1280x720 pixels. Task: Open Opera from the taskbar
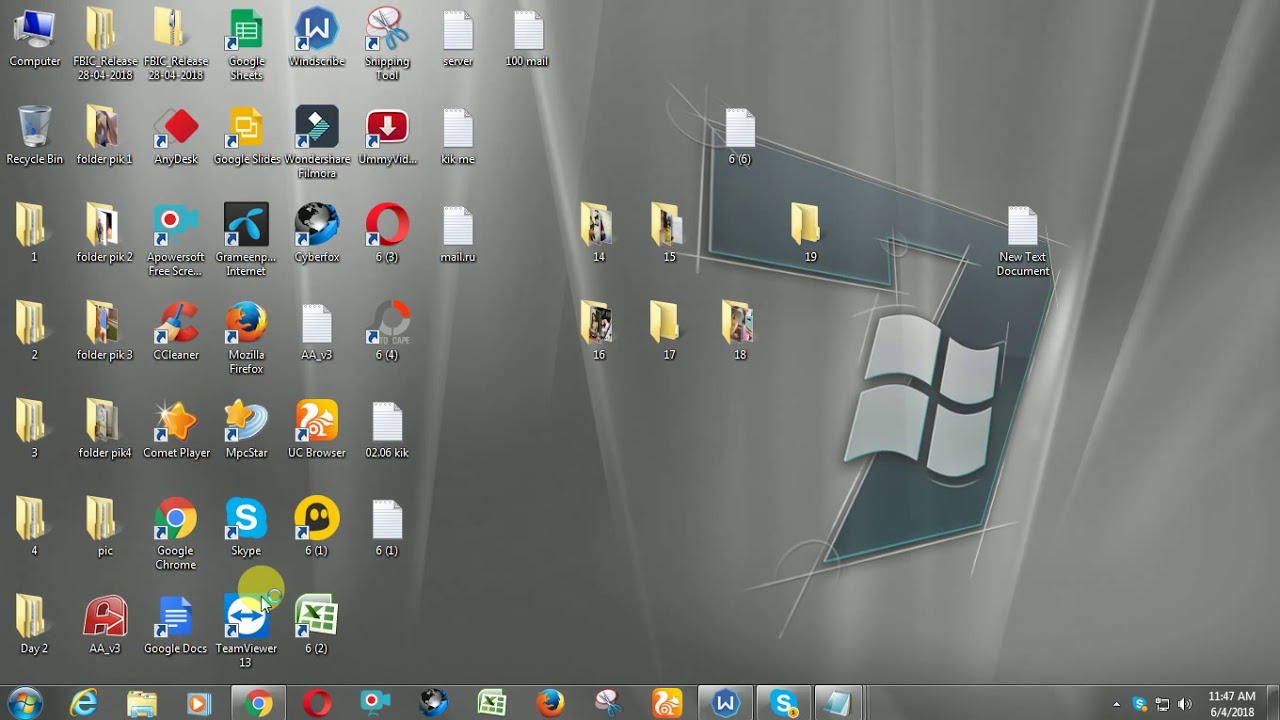(x=317, y=704)
